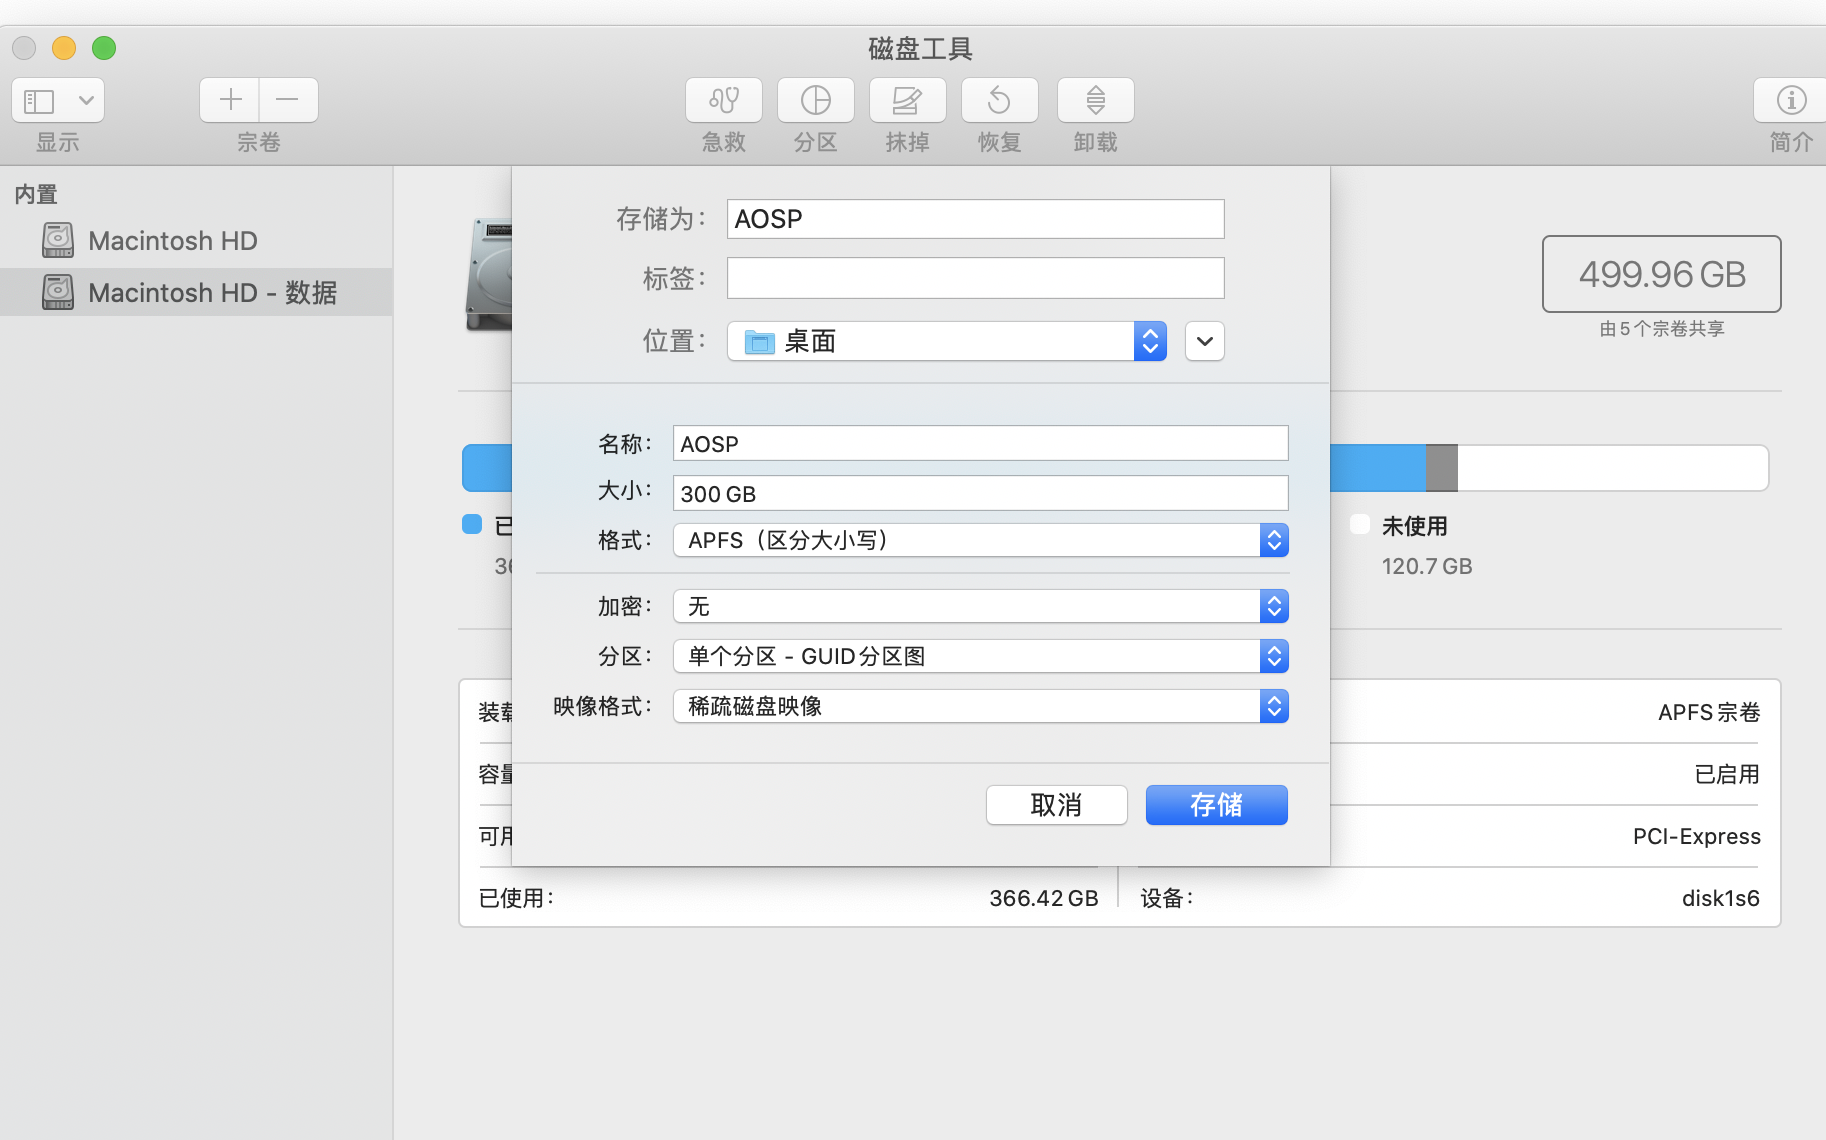
Task: Click the 取消 cancel button
Action: 1056,805
